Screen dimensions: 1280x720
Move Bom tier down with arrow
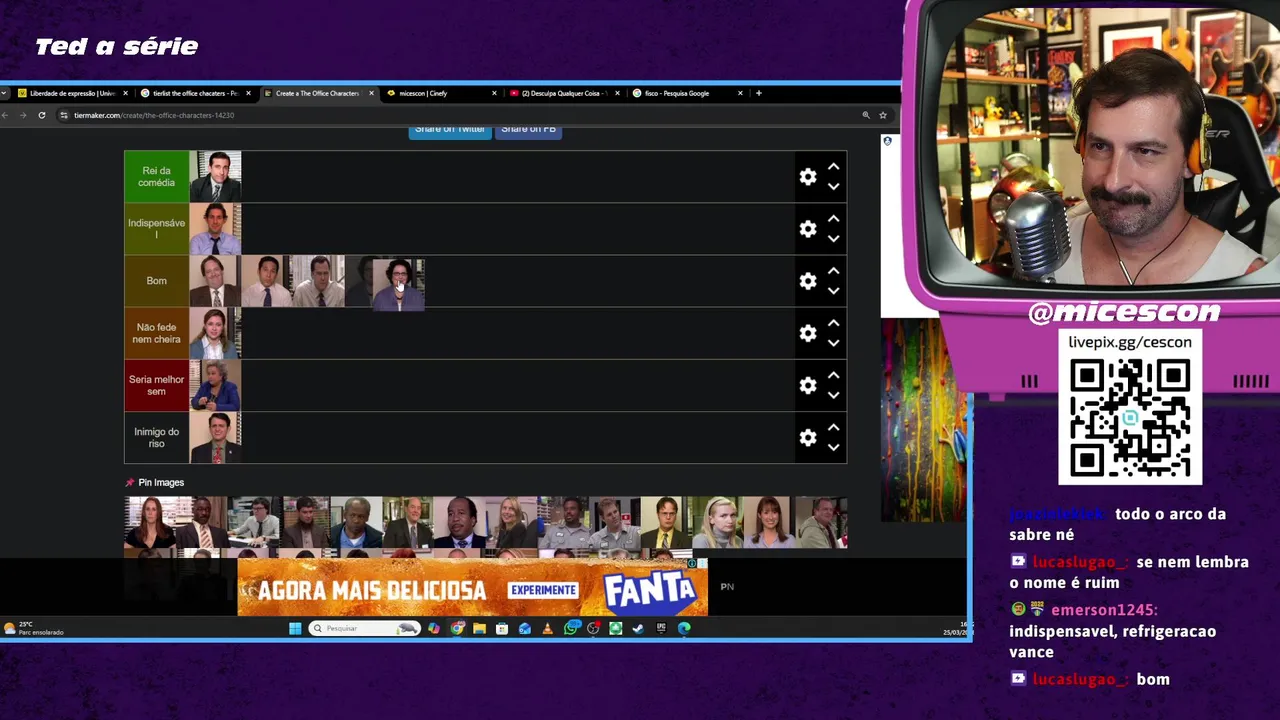(x=833, y=291)
